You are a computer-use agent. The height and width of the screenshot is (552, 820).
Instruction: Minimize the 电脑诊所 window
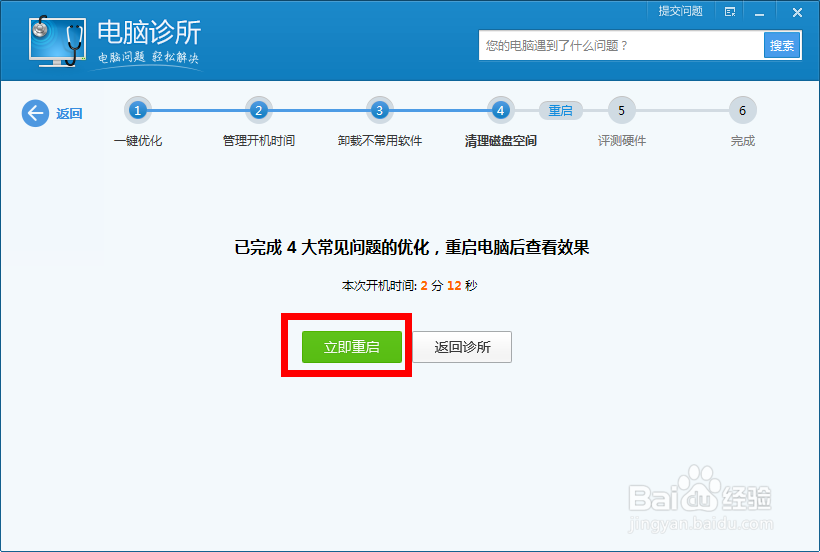[759, 12]
